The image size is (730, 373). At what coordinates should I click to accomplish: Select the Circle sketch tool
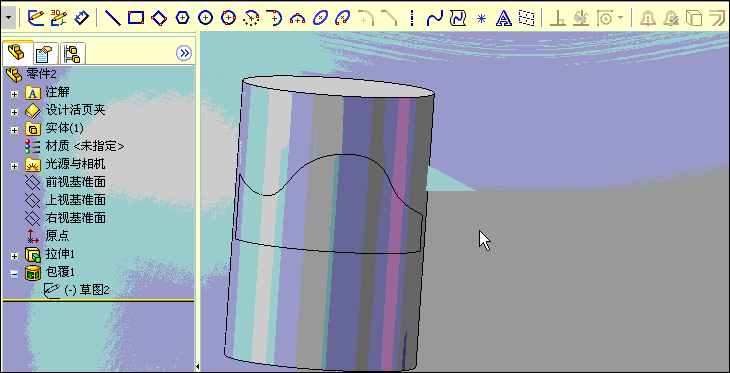coord(205,18)
